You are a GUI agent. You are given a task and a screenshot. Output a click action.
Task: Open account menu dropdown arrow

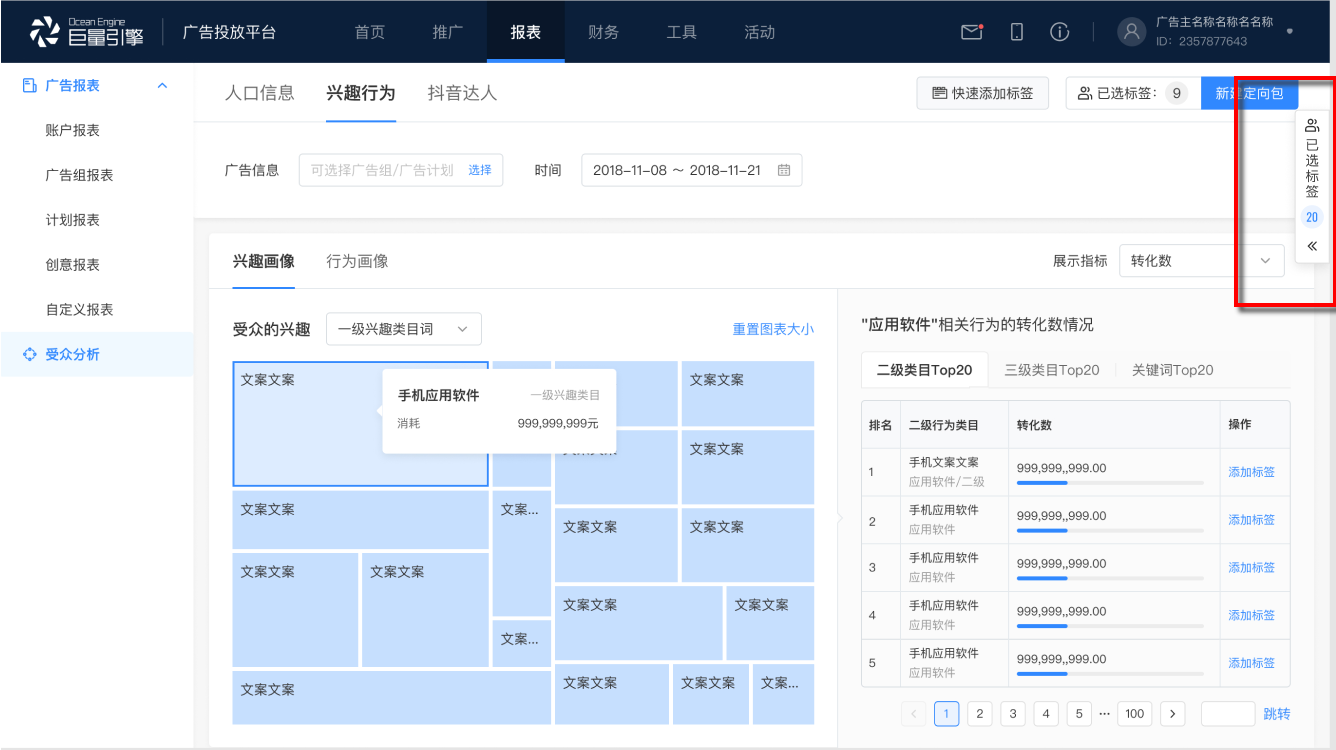[x=1290, y=31]
